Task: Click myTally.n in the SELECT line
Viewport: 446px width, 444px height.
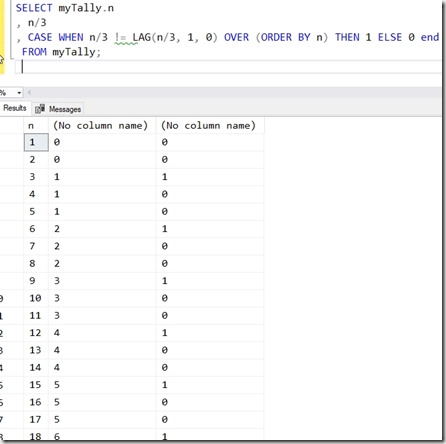Action: tap(86, 8)
